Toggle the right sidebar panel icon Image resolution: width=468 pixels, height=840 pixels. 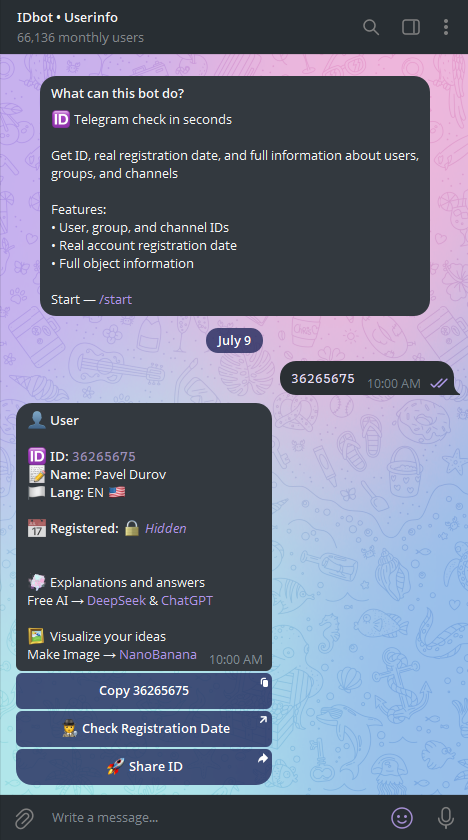click(x=411, y=27)
